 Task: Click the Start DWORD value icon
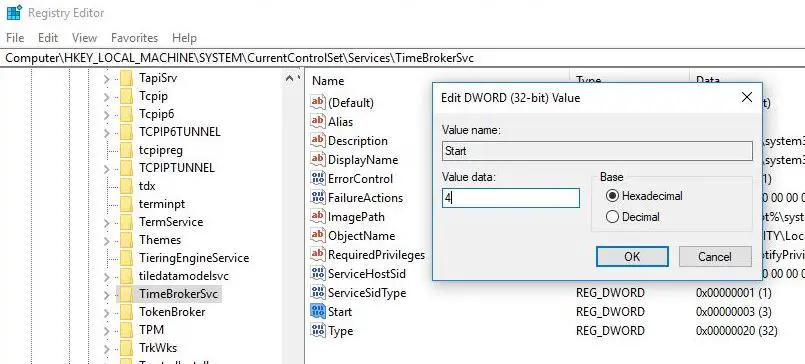click(318, 311)
